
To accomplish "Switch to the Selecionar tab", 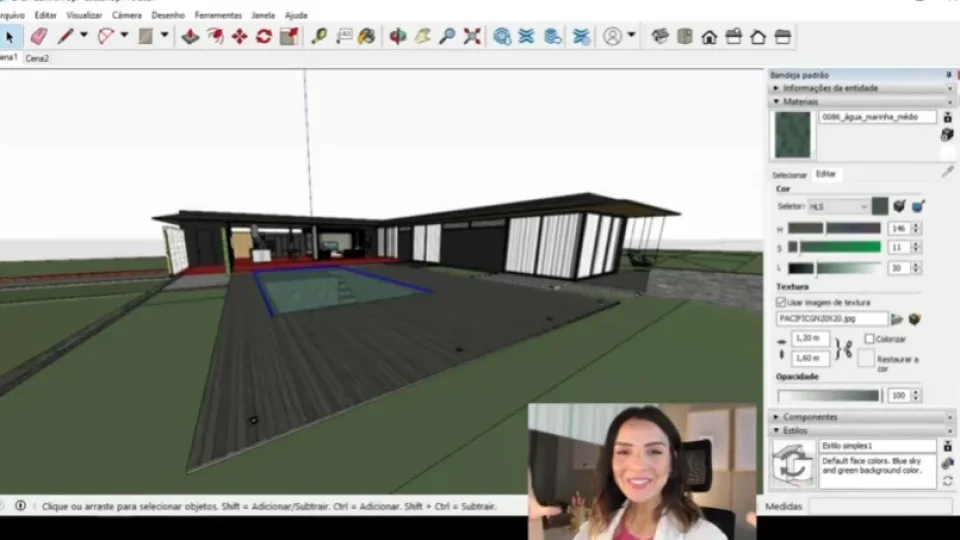I will tap(789, 175).
